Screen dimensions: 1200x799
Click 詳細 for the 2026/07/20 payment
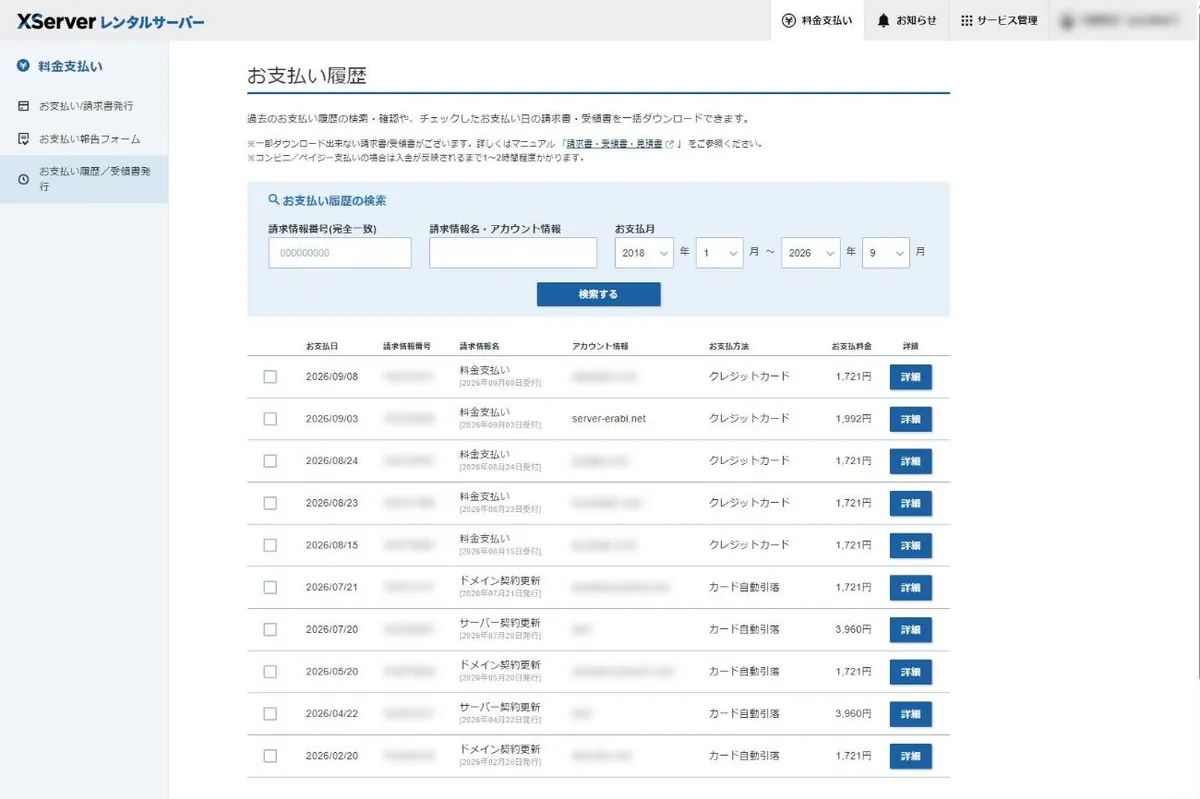coord(910,630)
